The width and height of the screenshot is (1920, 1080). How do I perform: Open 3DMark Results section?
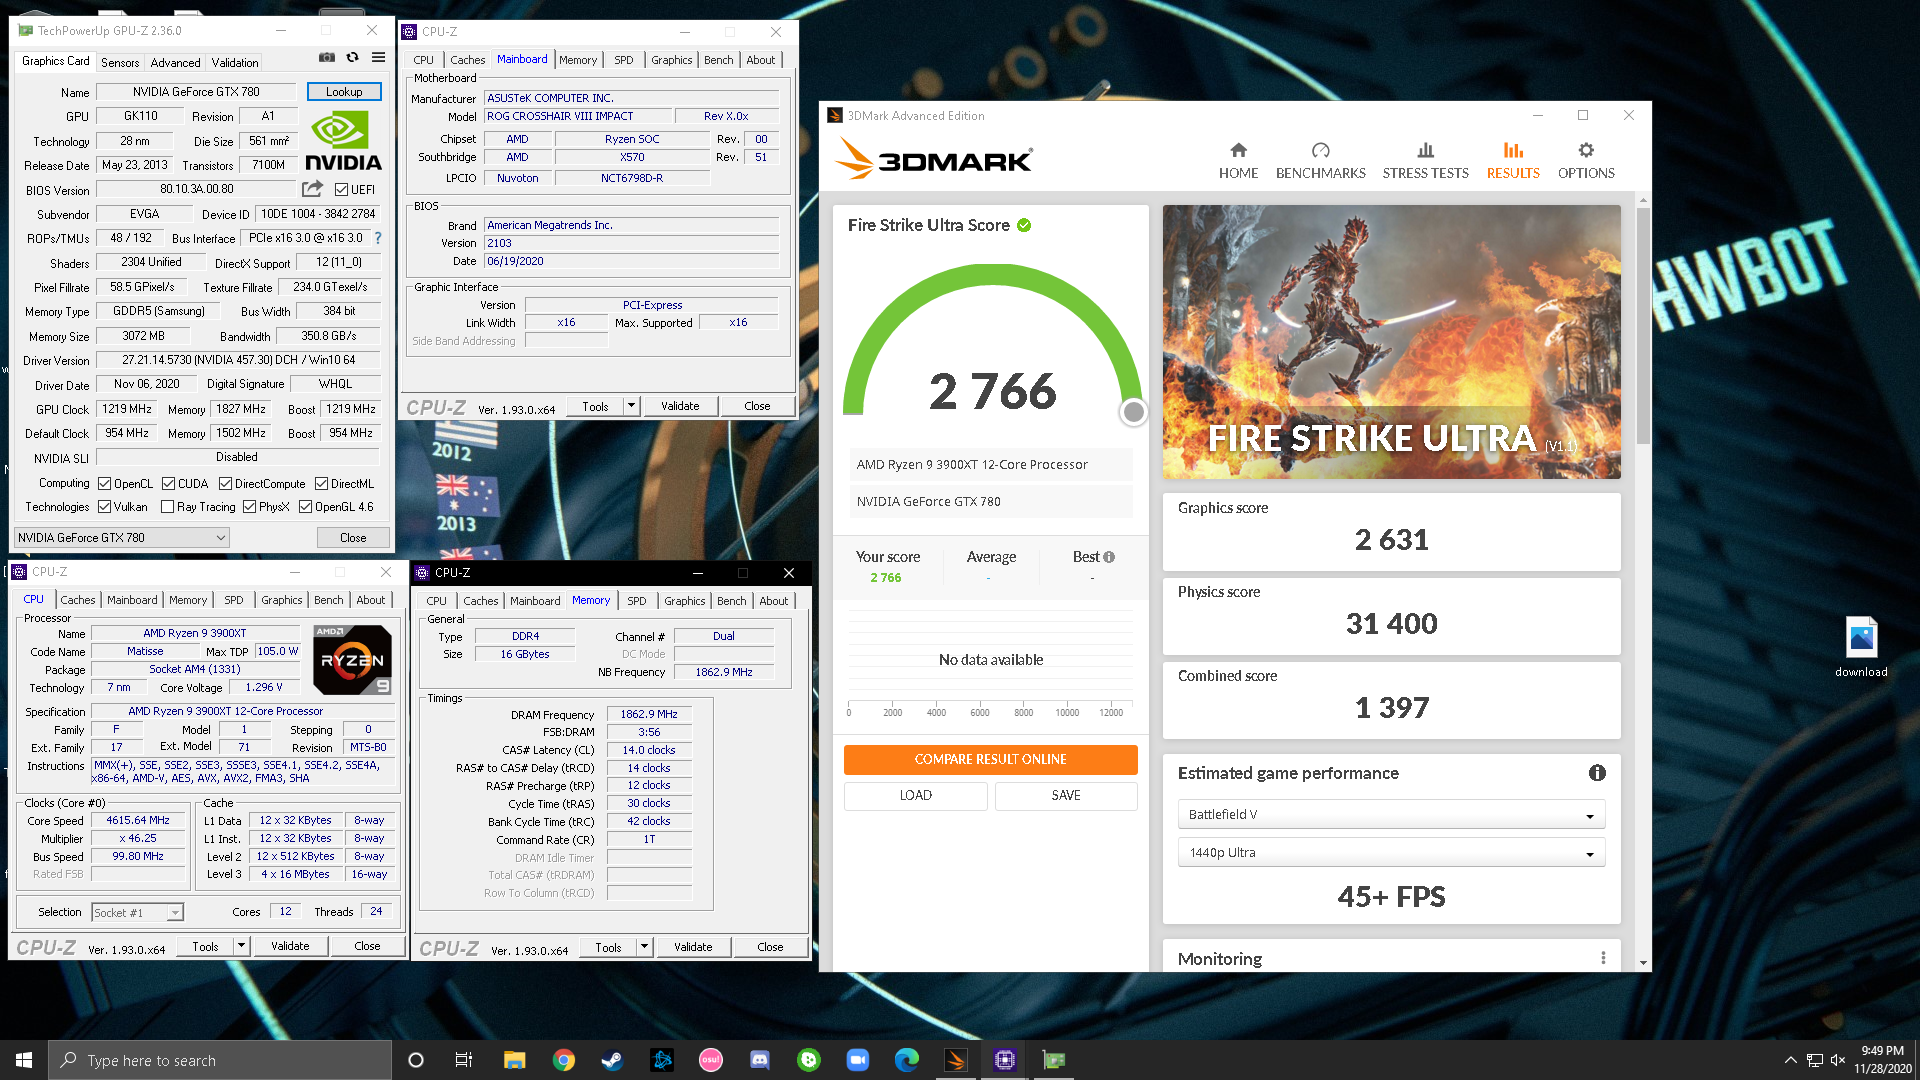[x=1513, y=160]
